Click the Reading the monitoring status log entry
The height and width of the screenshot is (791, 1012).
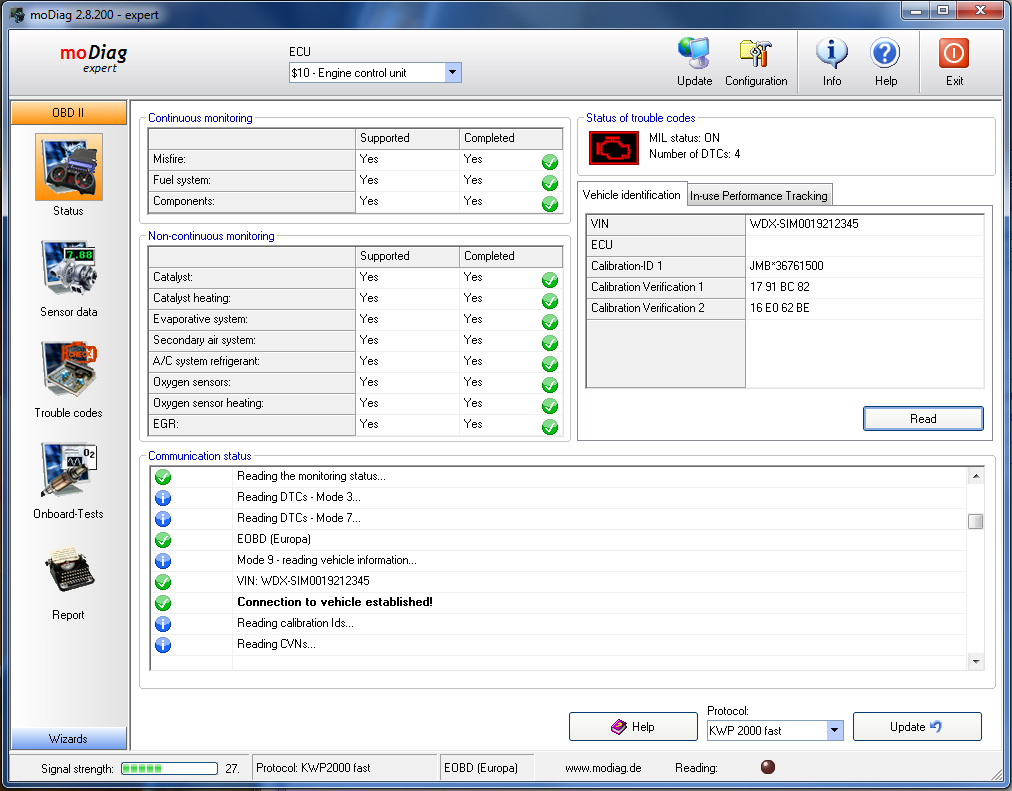[311, 476]
